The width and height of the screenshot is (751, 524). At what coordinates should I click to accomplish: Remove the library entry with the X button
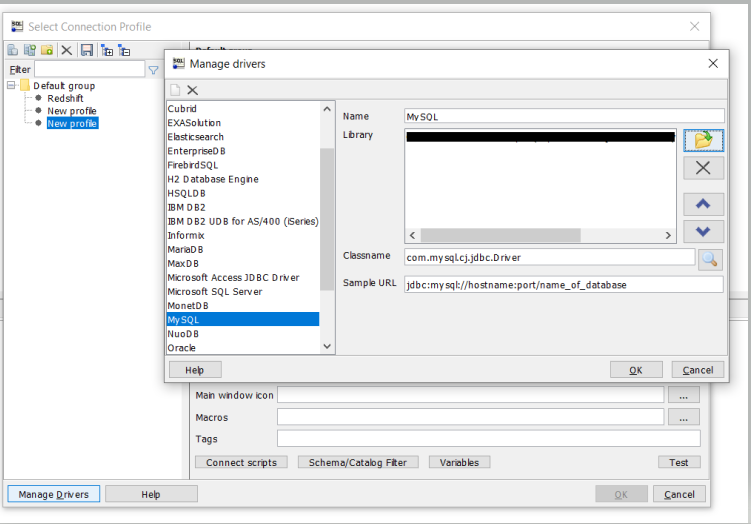coord(703,168)
